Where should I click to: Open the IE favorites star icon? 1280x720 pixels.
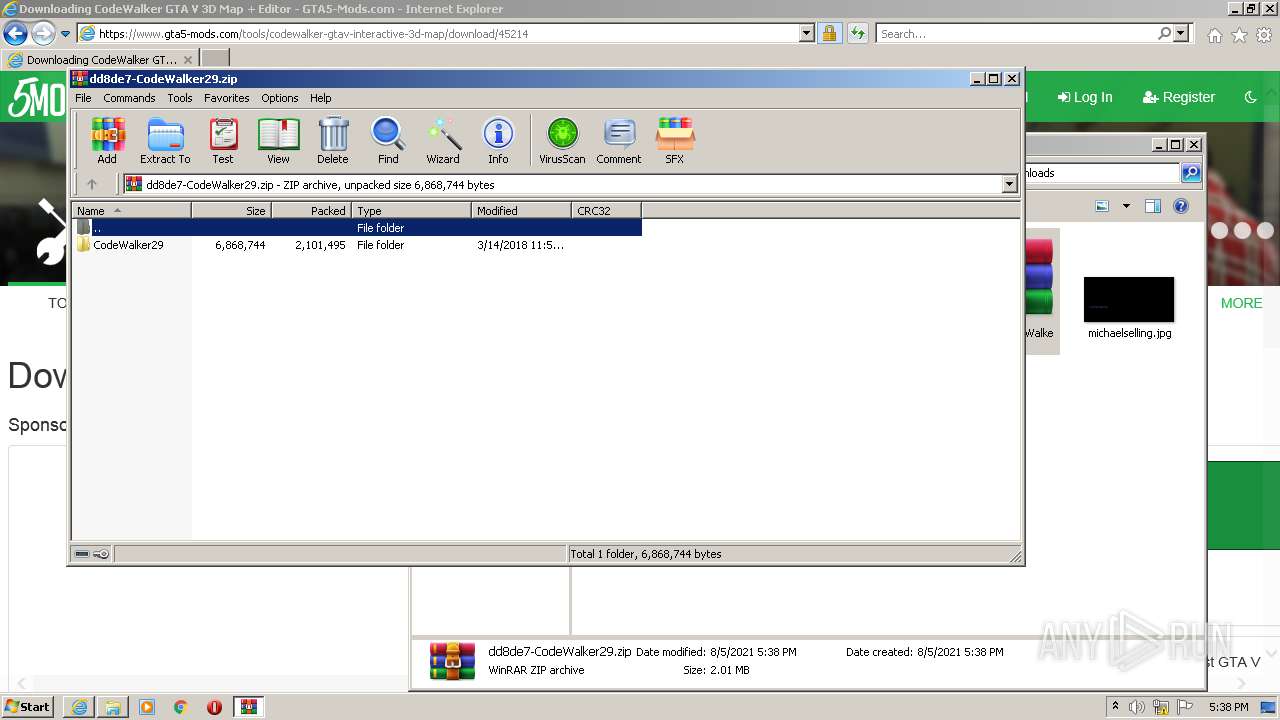tap(1239, 35)
